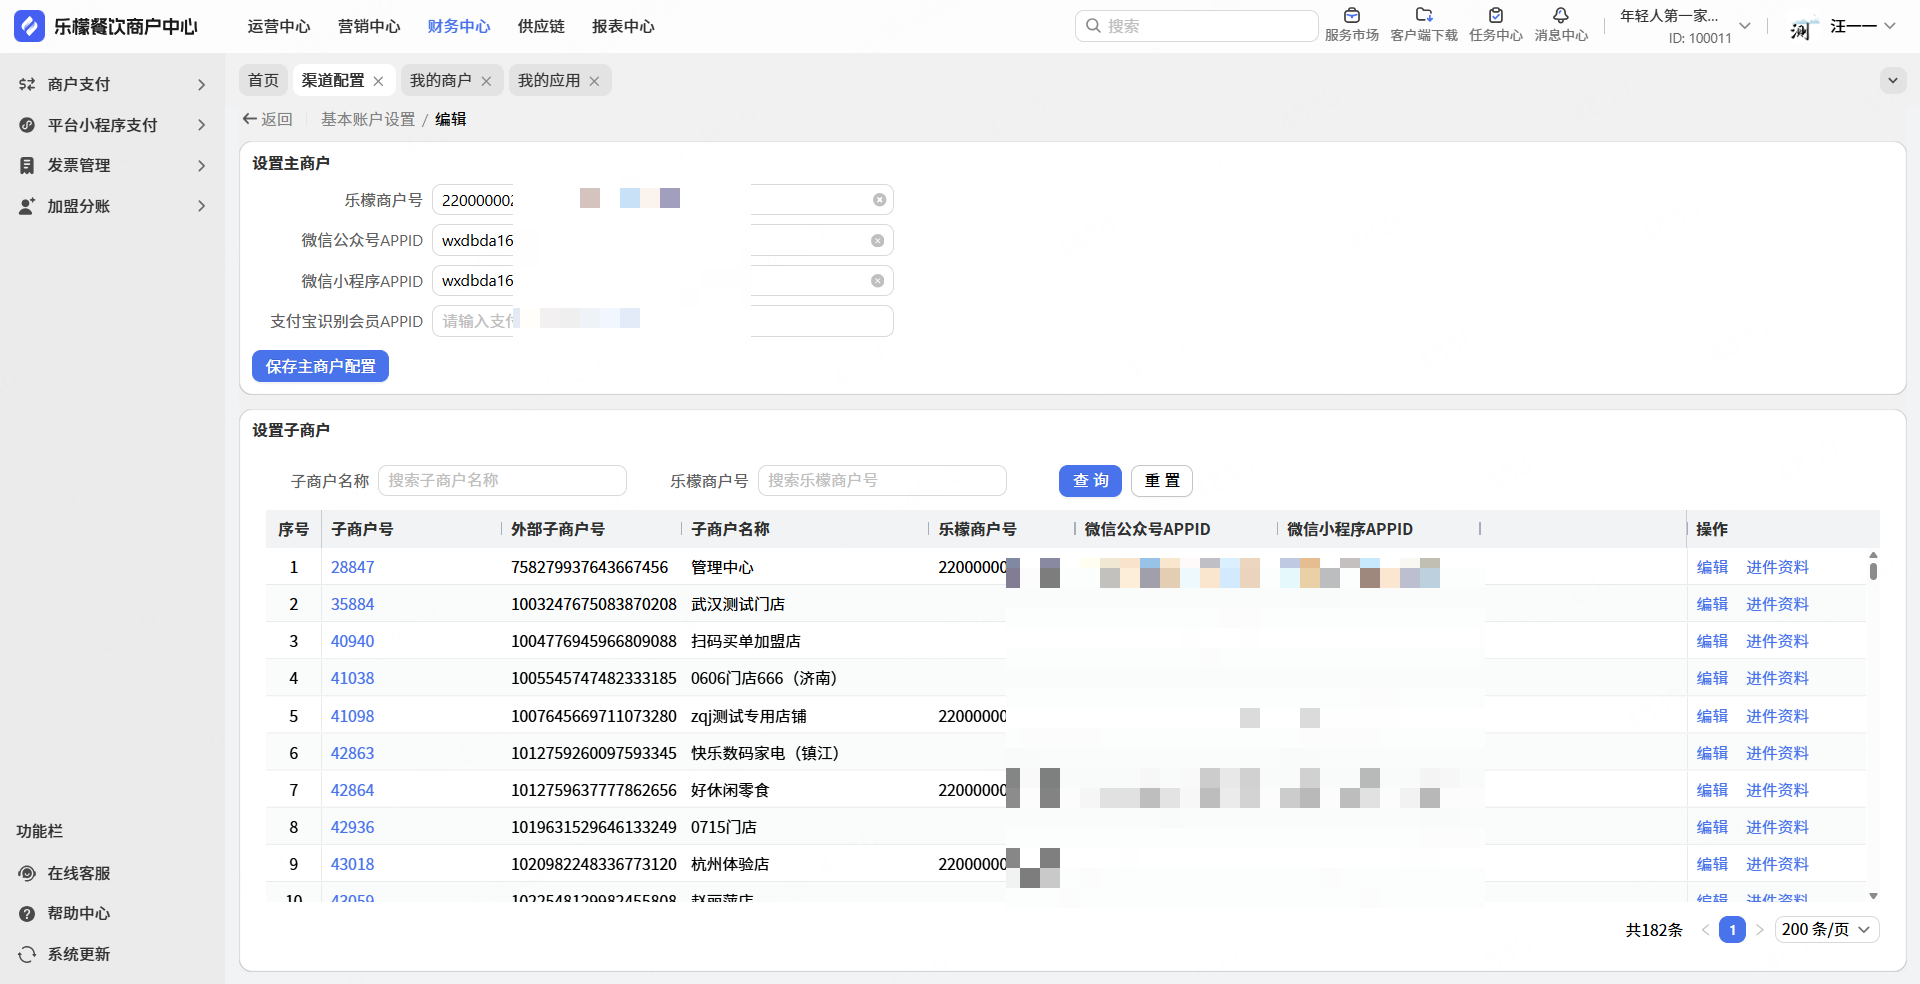Focus the top 搜索 box
The image size is (1920, 984).
pyautogui.click(x=1197, y=26)
